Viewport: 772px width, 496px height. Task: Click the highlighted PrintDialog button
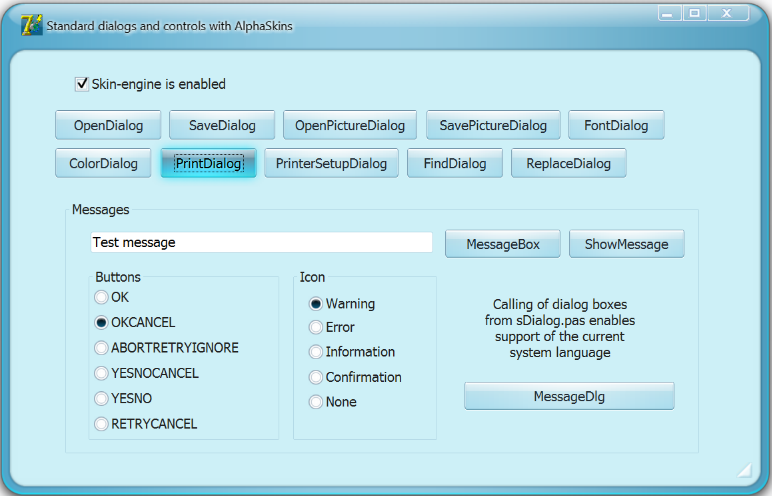[209, 164]
